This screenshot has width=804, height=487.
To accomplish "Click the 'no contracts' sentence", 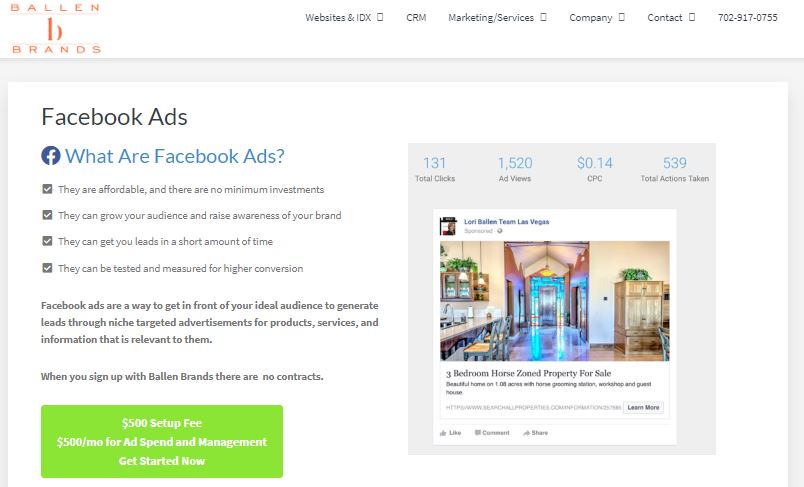I will coord(182,376).
